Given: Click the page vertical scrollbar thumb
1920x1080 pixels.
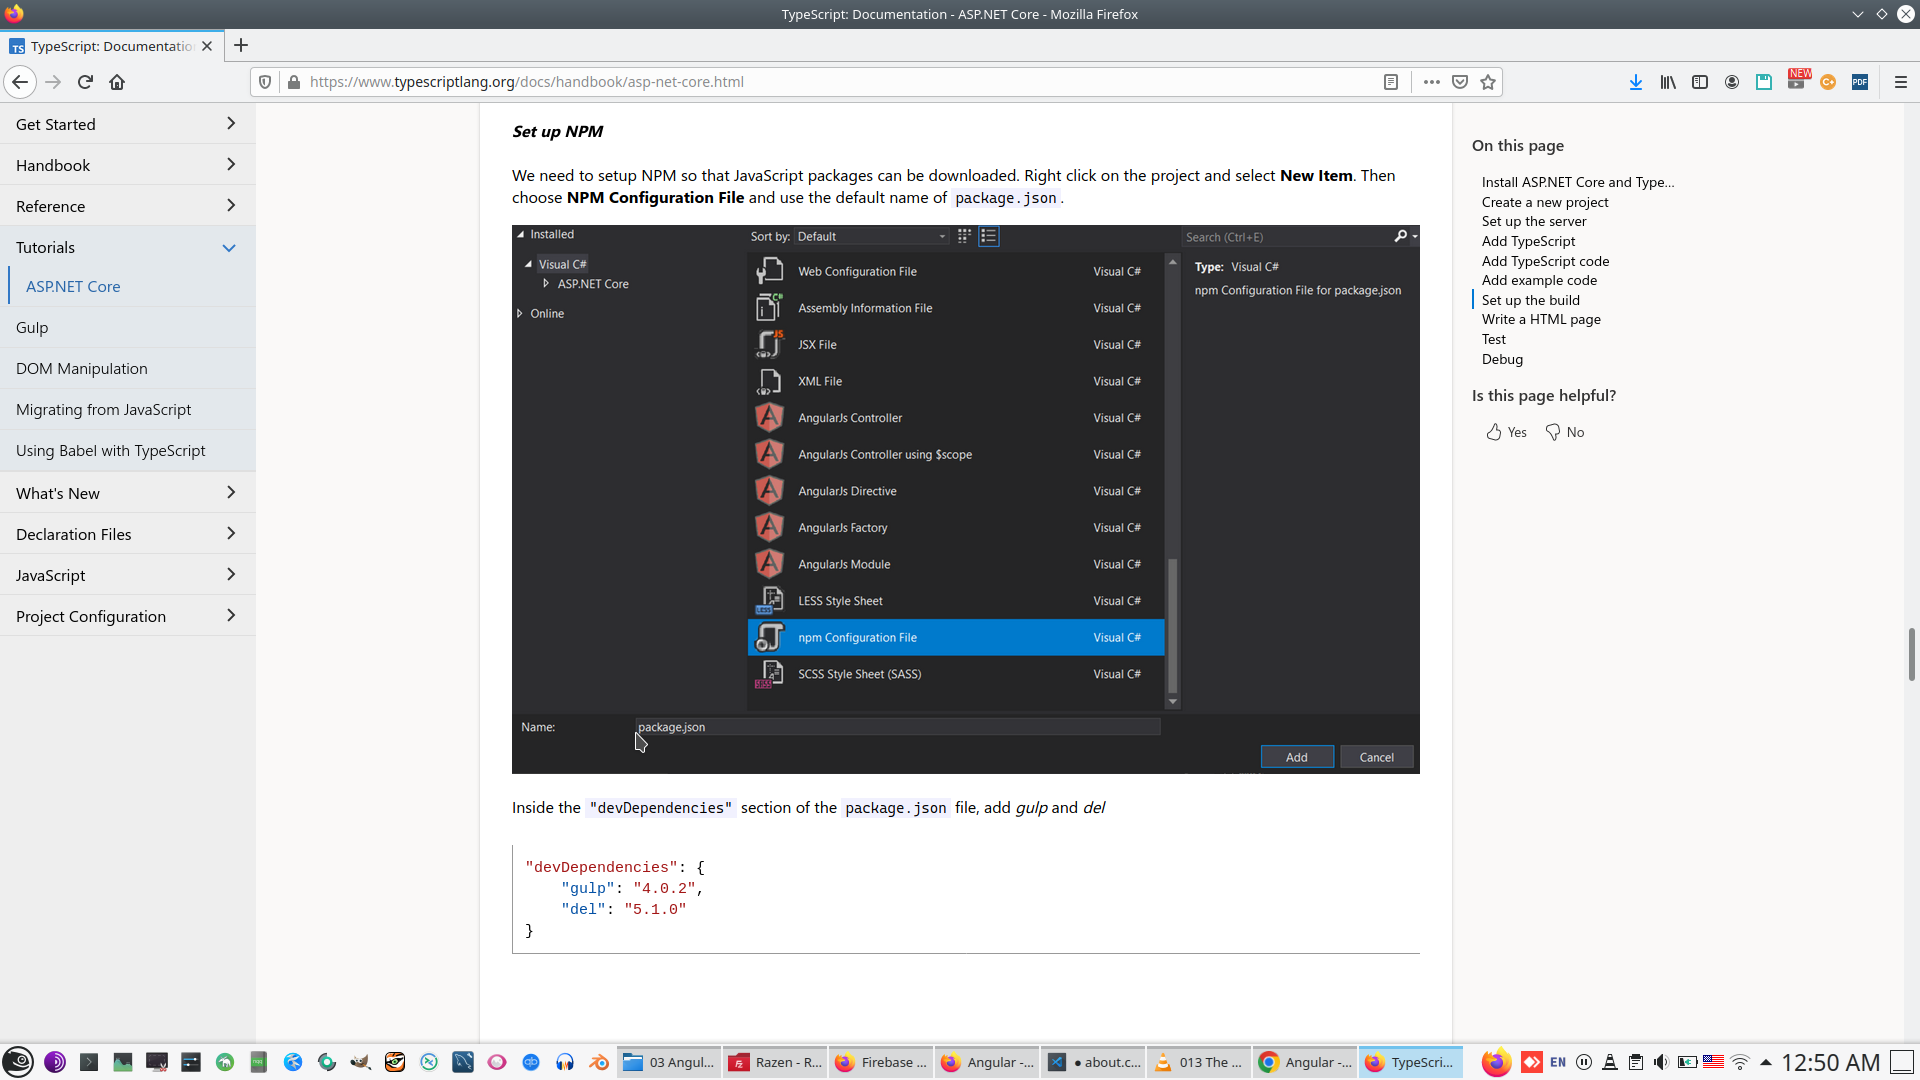Looking at the screenshot, I should 1911,654.
